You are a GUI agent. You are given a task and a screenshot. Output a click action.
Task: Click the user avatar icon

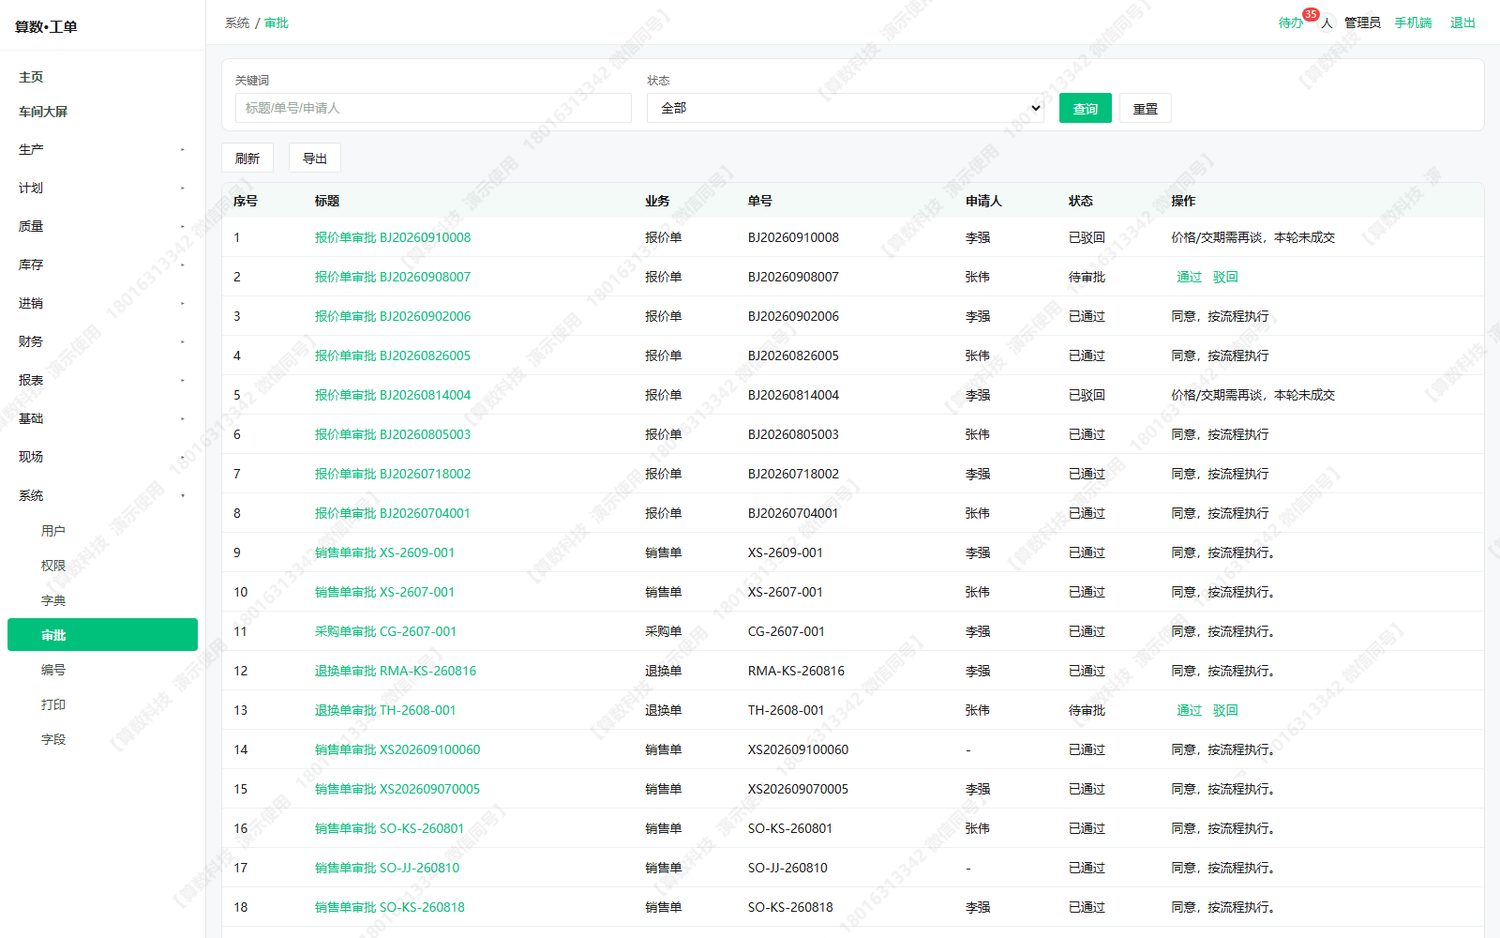click(1327, 23)
